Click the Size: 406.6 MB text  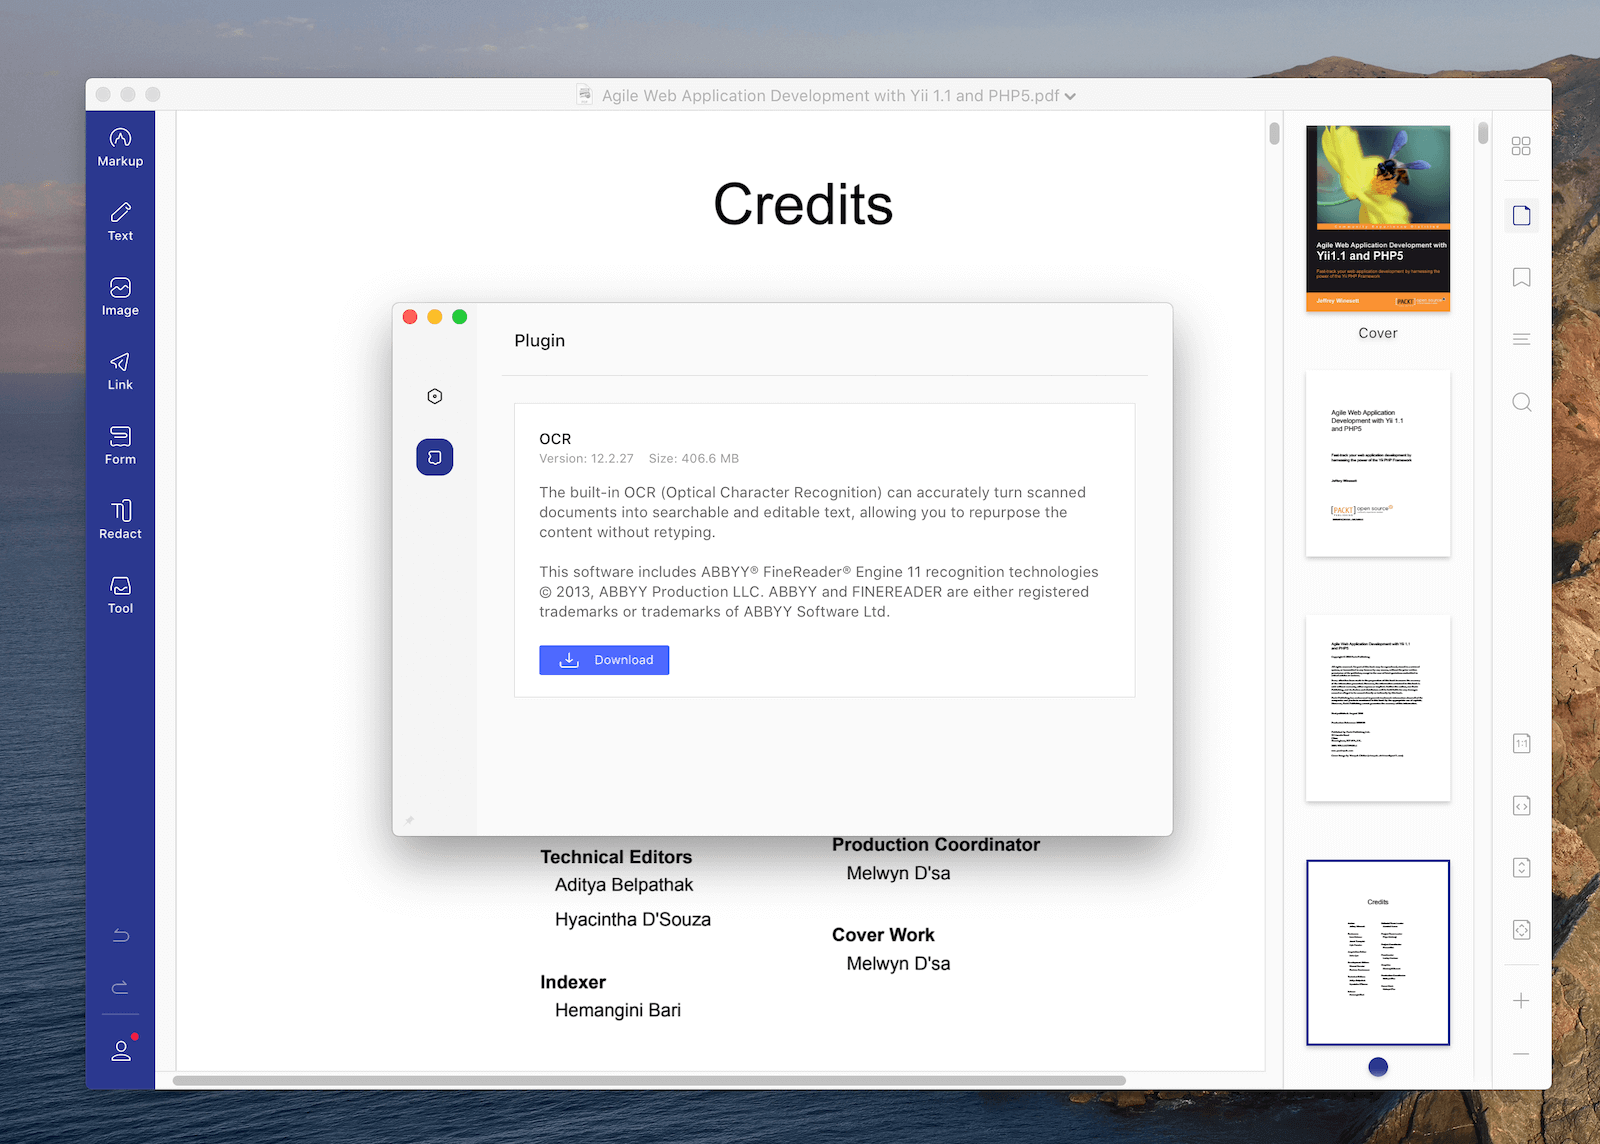click(694, 459)
